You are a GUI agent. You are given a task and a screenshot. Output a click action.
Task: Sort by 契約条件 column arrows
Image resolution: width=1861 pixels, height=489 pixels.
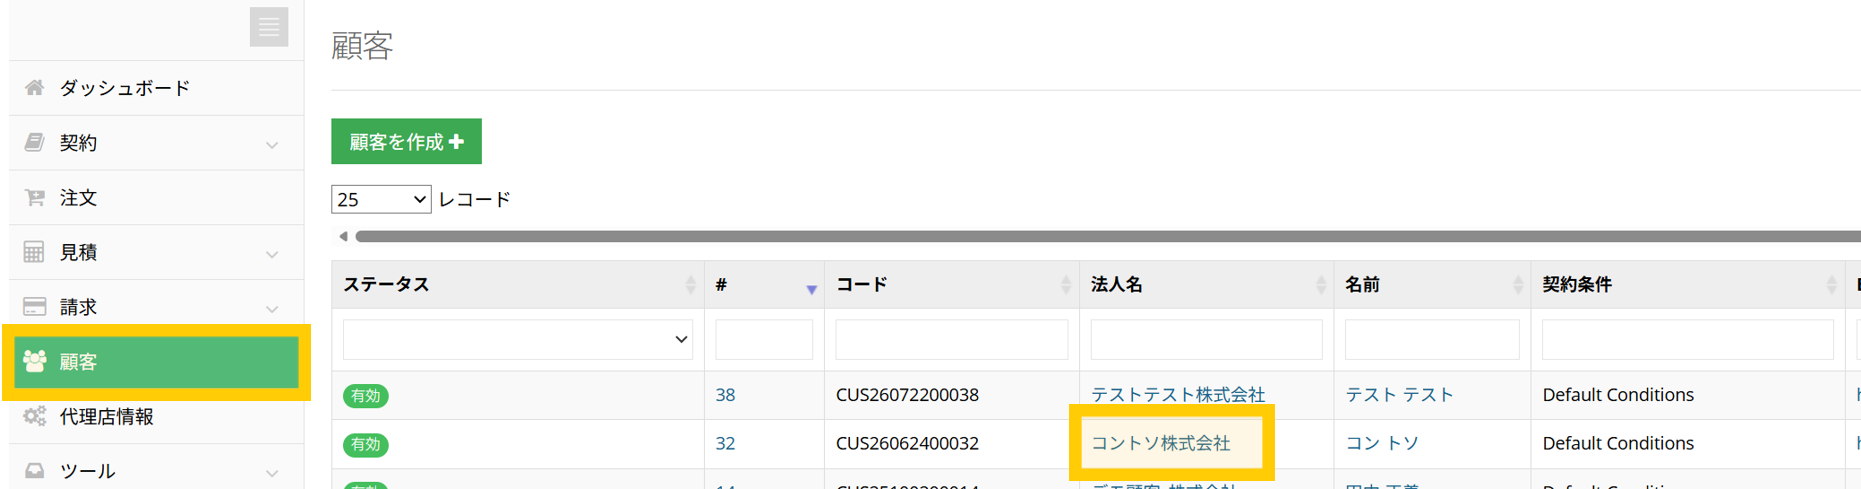[1831, 285]
